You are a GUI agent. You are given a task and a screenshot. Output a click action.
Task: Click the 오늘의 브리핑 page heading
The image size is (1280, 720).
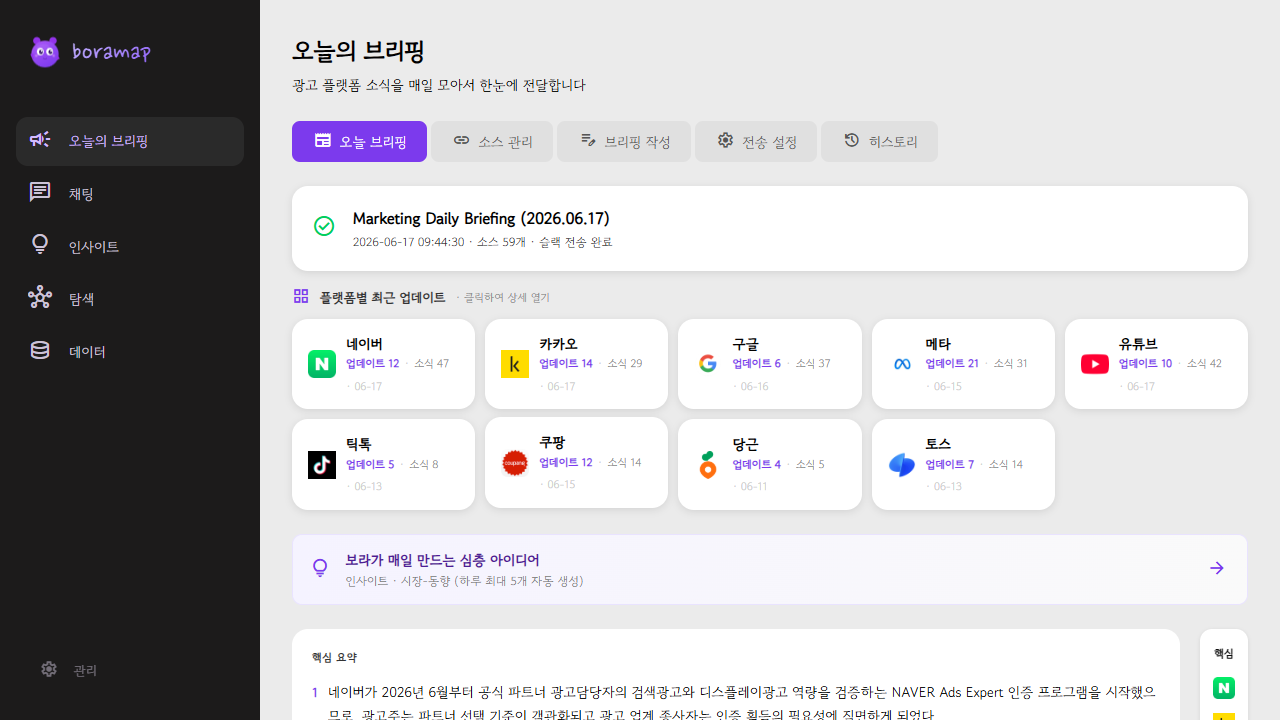[358, 51]
